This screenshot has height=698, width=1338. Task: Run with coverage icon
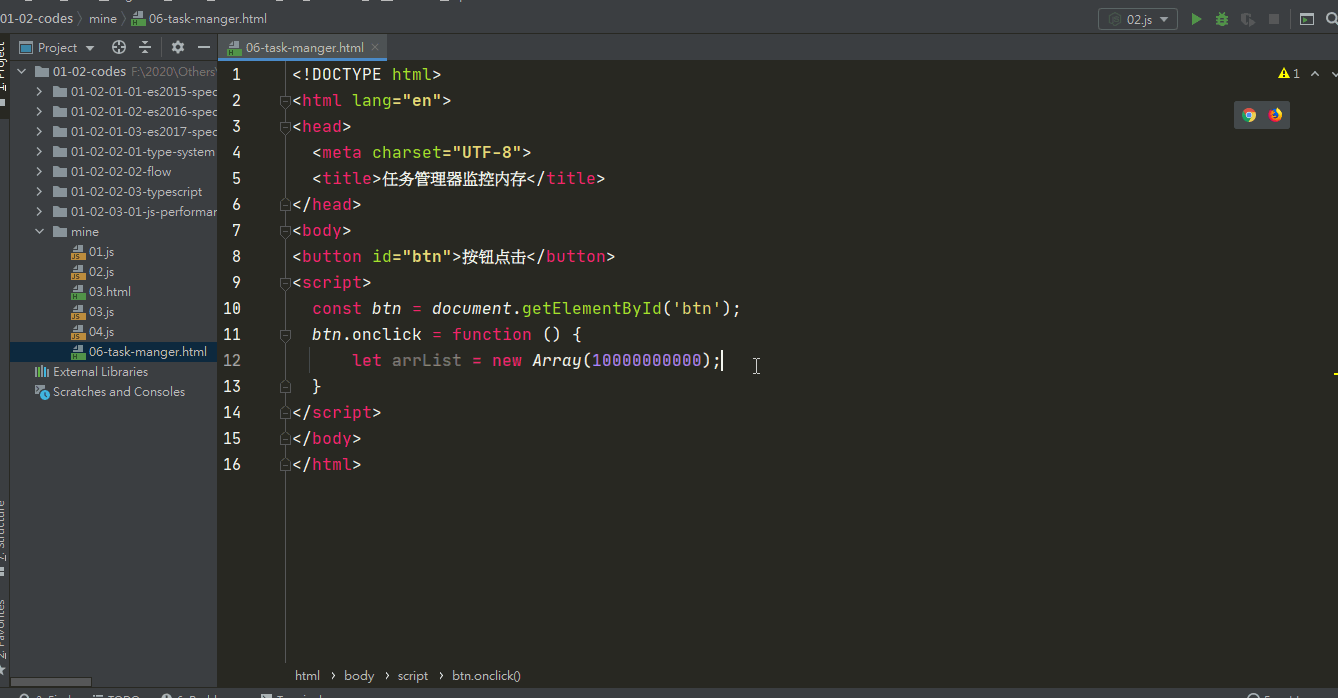[1248, 19]
